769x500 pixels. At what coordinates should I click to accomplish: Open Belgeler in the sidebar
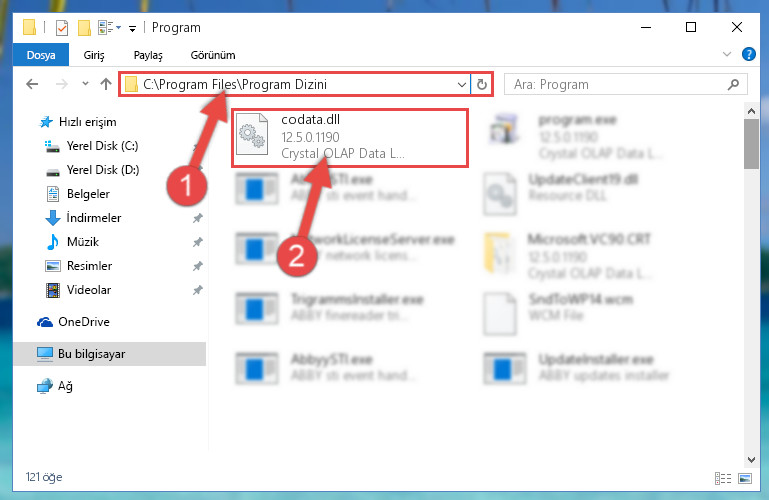click(x=77, y=194)
